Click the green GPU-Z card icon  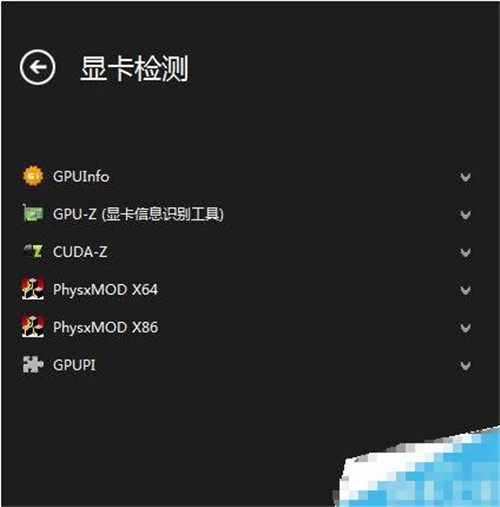click(33, 213)
